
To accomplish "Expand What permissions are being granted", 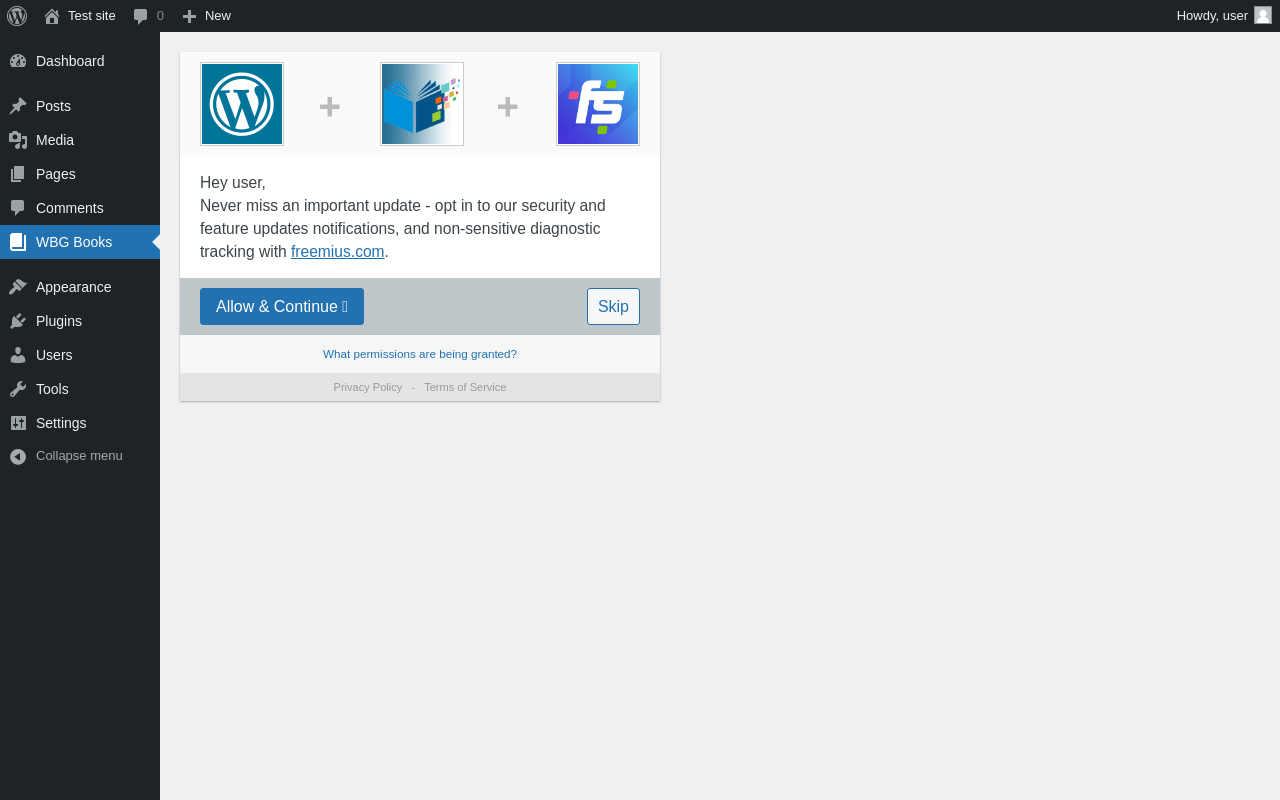I will click(x=420, y=354).
